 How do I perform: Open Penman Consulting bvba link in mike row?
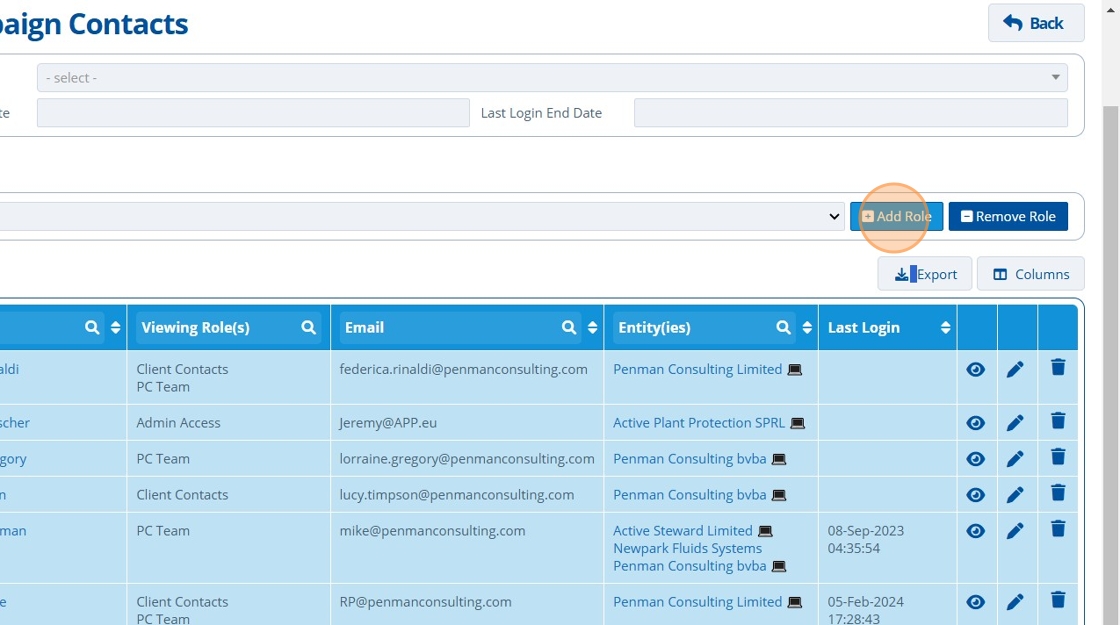point(689,566)
